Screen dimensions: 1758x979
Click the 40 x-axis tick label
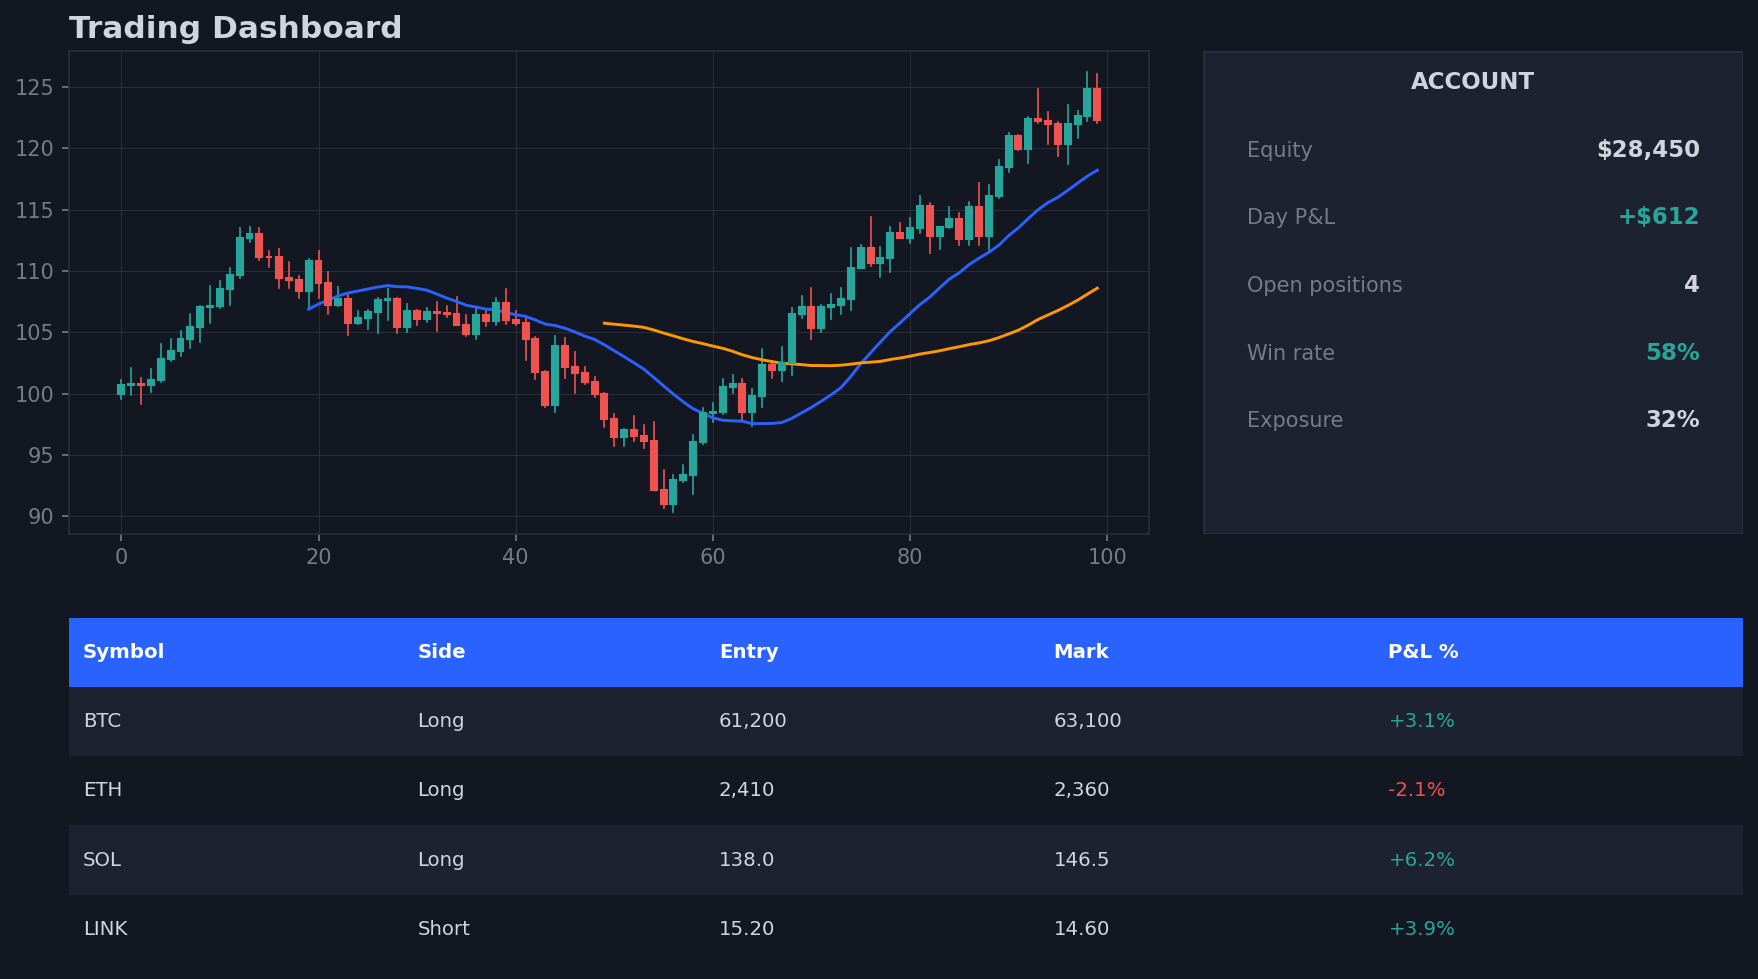[x=515, y=558]
